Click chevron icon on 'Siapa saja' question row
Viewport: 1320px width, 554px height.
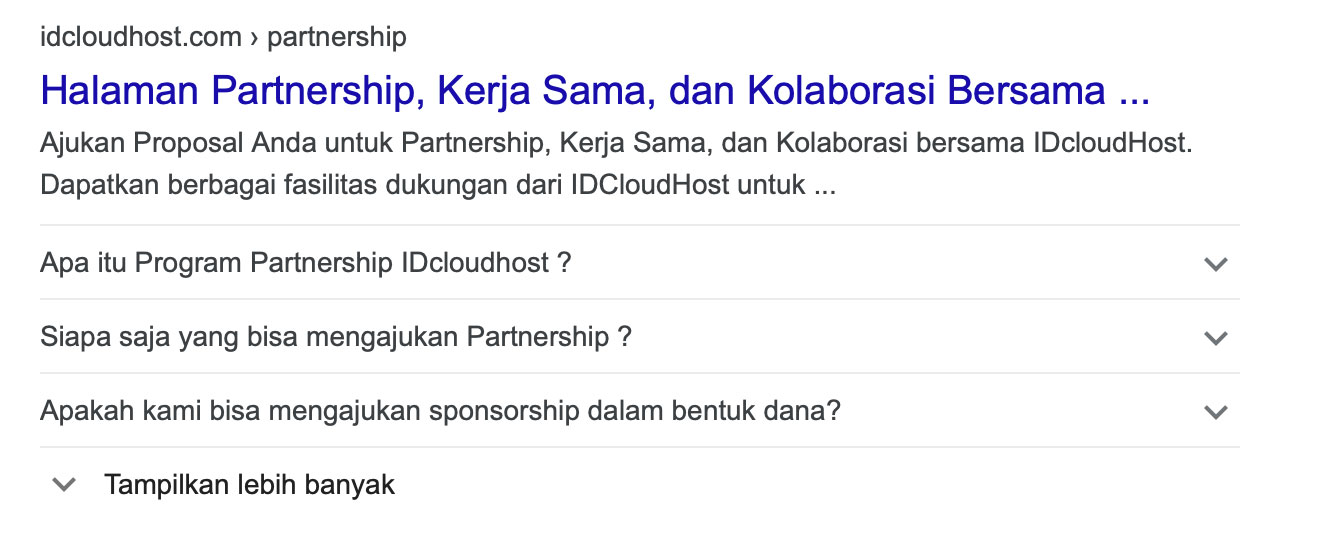click(x=1215, y=338)
